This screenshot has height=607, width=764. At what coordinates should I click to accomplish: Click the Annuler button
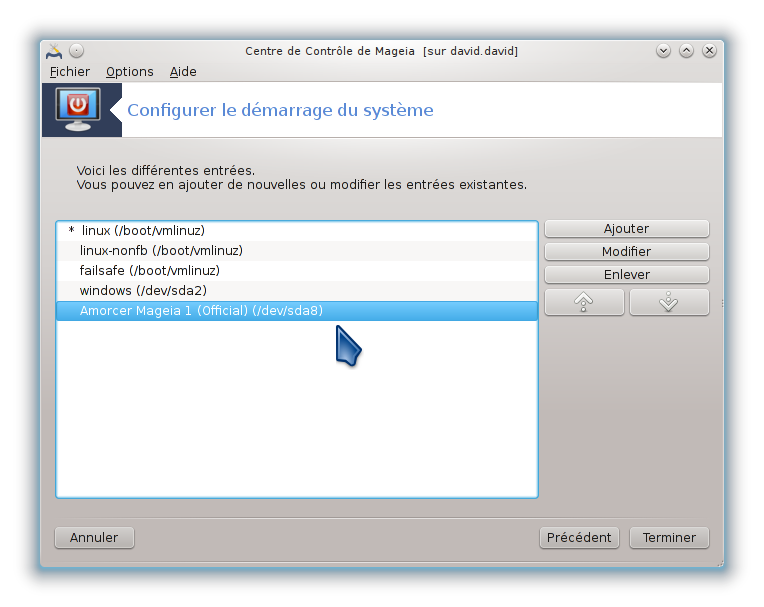(94, 537)
